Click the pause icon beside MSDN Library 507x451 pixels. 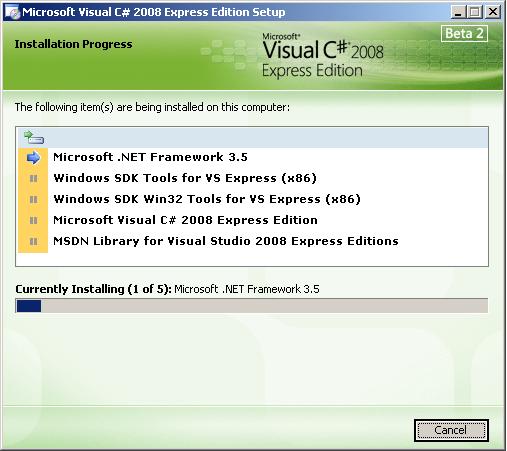(33, 241)
